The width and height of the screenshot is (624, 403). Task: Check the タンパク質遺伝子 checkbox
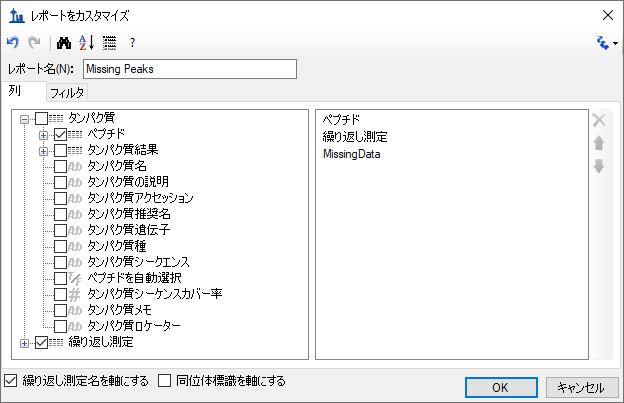point(60,230)
